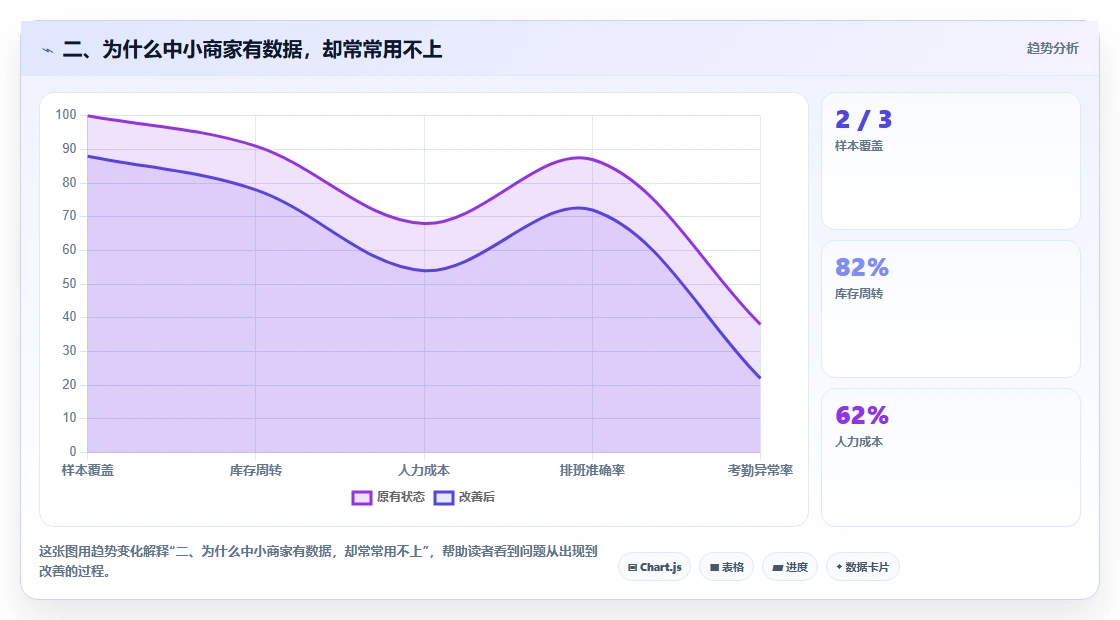Click the 原有状态 data point at 考勤异常率
The image size is (1120, 620).
[760, 324]
